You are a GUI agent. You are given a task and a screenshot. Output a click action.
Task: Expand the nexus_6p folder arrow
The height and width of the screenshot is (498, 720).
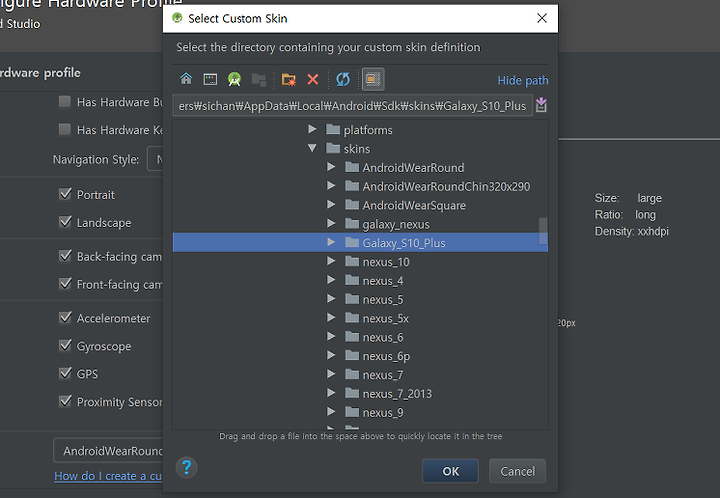click(331, 355)
